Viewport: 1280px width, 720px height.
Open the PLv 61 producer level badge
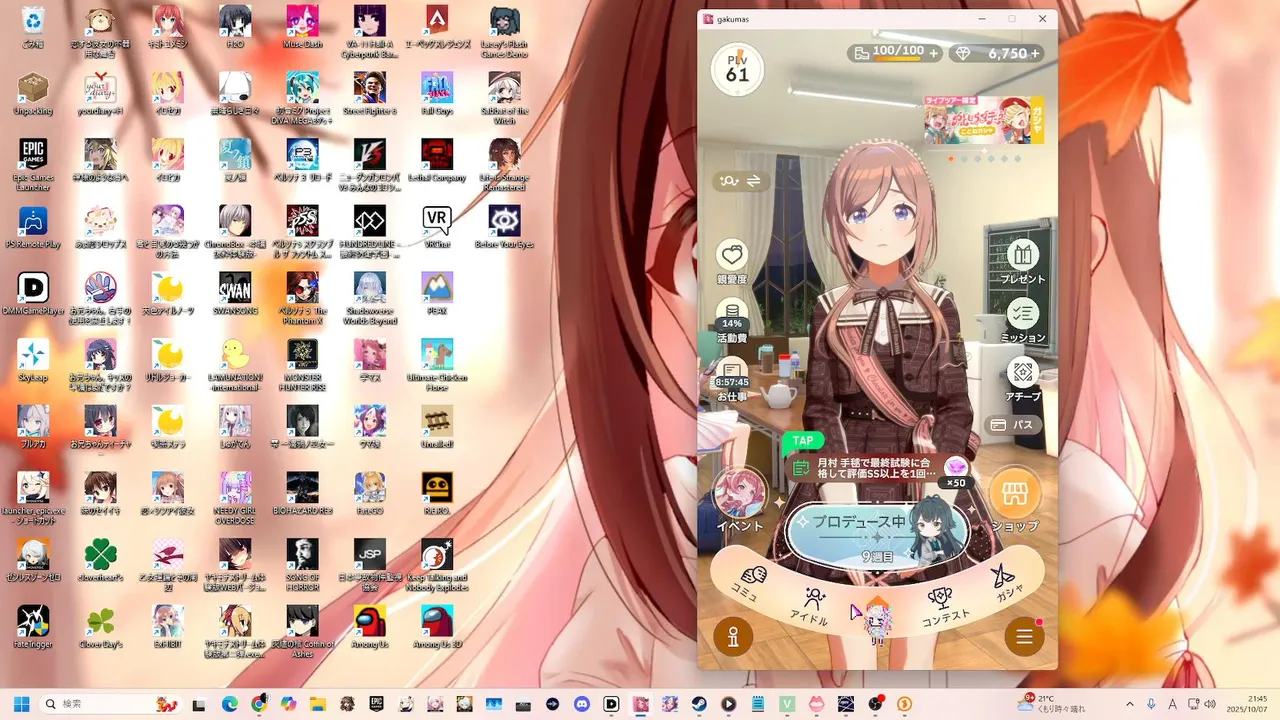click(737, 69)
